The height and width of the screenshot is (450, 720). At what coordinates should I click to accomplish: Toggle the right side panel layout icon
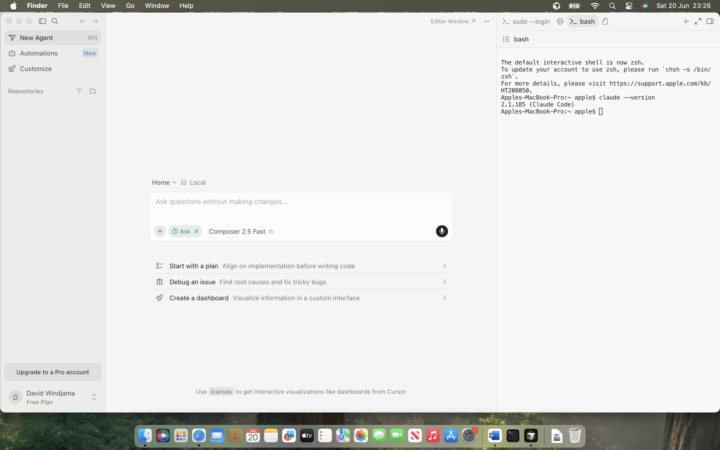coord(710,21)
